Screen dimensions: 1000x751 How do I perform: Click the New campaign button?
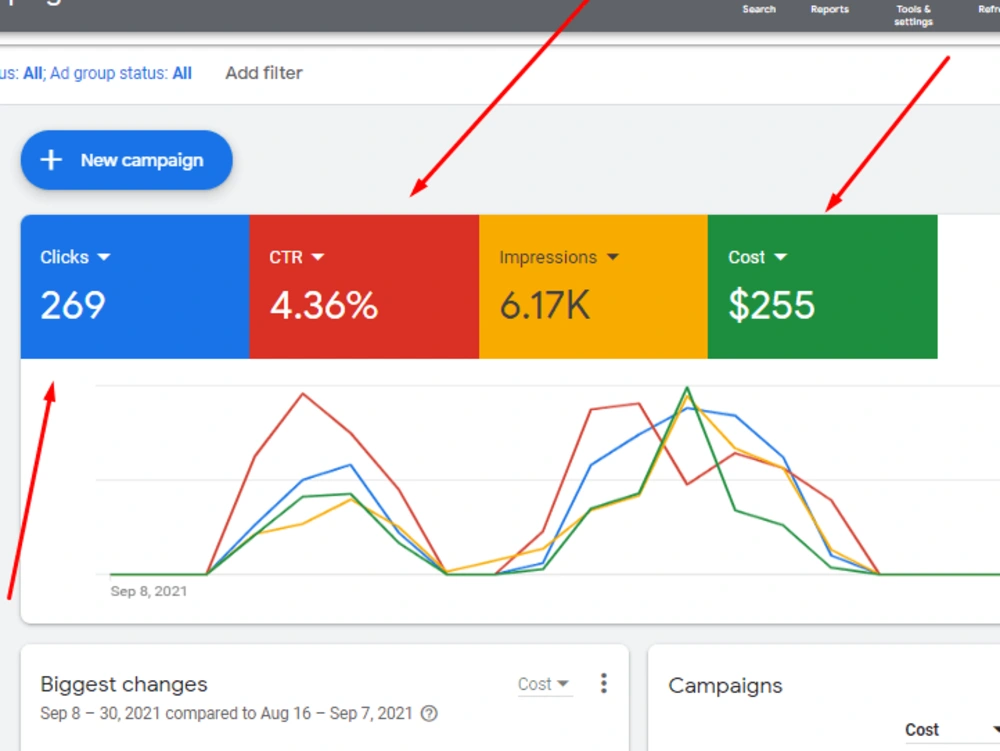pos(126,160)
